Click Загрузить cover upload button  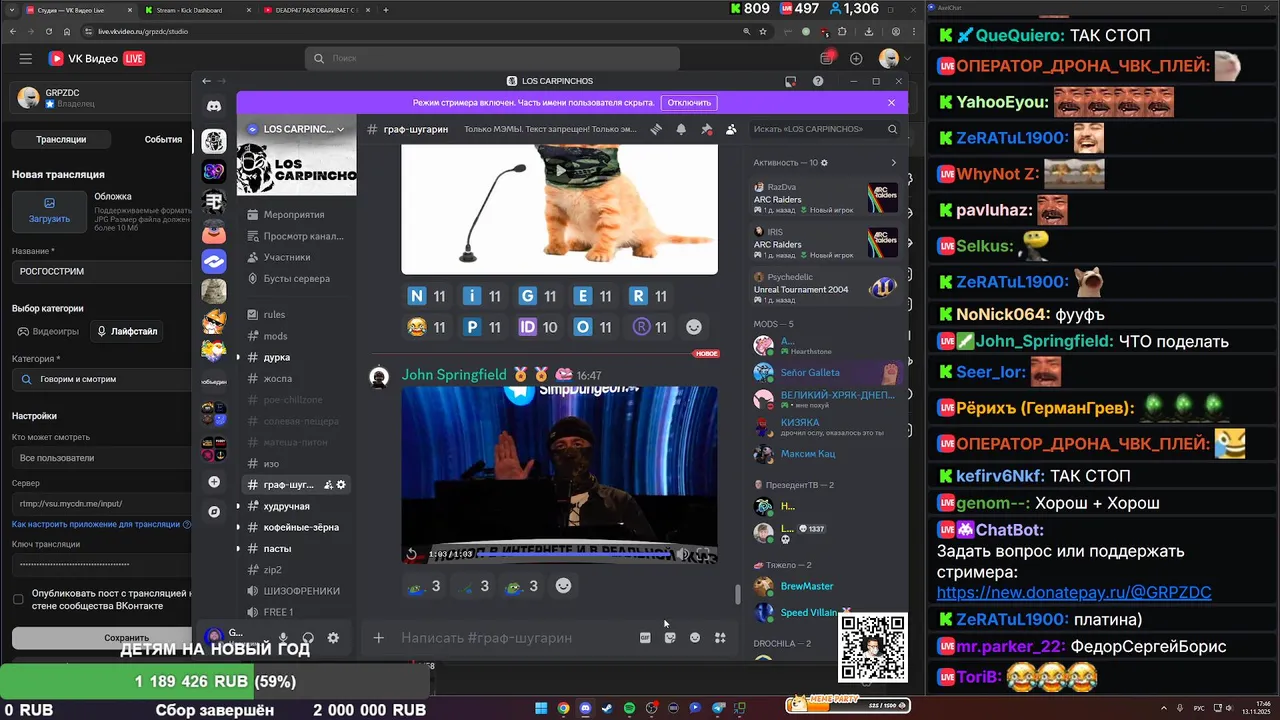point(49,210)
